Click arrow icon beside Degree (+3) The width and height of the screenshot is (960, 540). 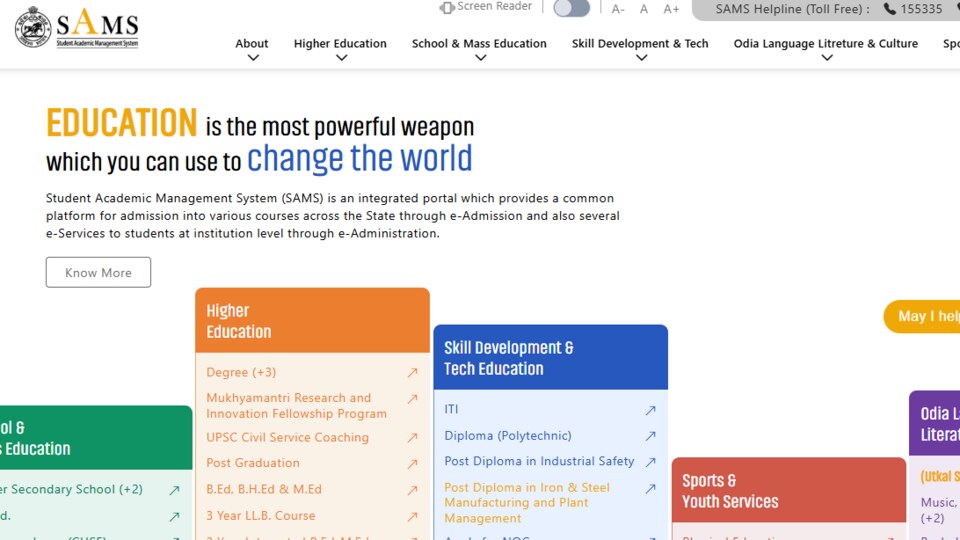(x=412, y=372)
